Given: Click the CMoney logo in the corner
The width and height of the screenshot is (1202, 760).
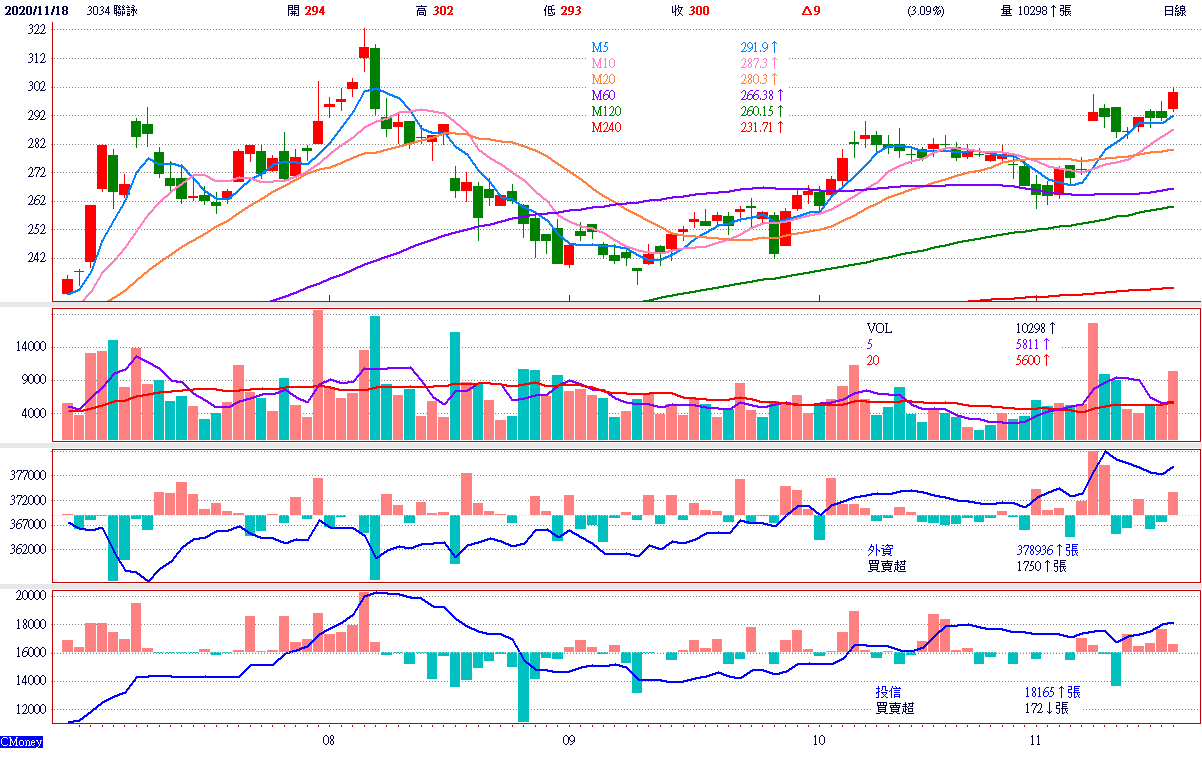Looking at the screenshot, I should [x=22, y=743].
